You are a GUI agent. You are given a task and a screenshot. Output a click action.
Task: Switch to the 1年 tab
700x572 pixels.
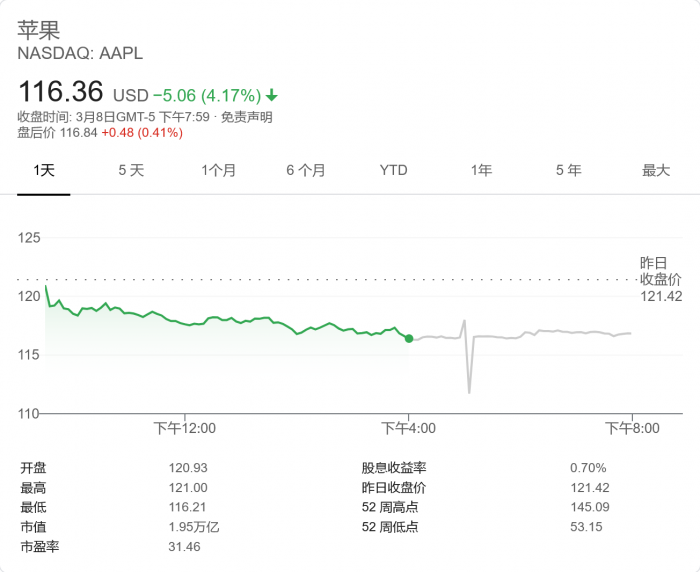[x=481, y=170]
